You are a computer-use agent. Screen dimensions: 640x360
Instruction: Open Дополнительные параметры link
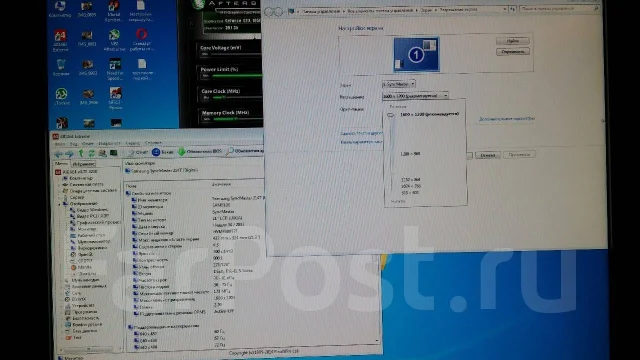pos(507,119)
